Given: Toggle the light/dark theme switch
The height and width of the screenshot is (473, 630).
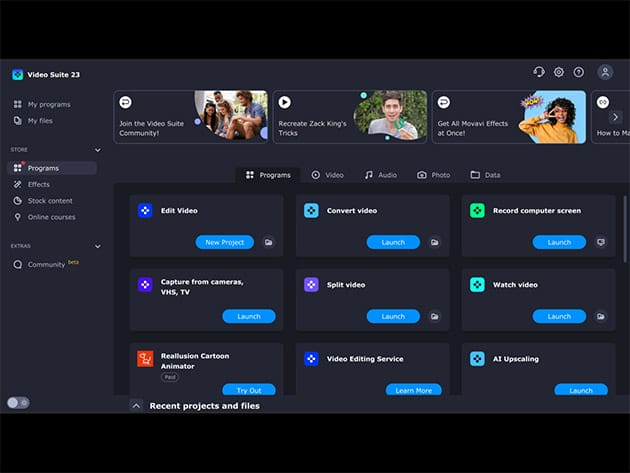Looking at the screenshot, I should point(18,402).
